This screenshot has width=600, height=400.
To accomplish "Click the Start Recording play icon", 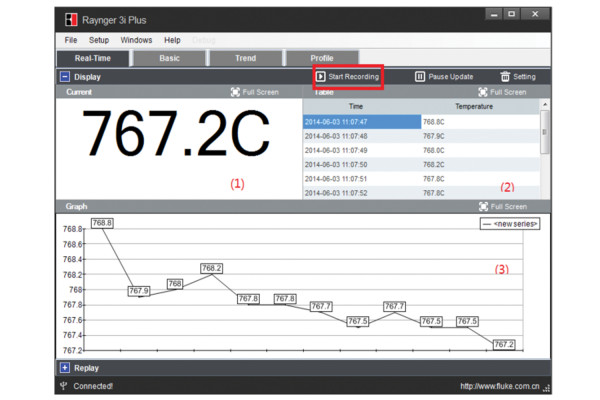I will click(320, 76).
